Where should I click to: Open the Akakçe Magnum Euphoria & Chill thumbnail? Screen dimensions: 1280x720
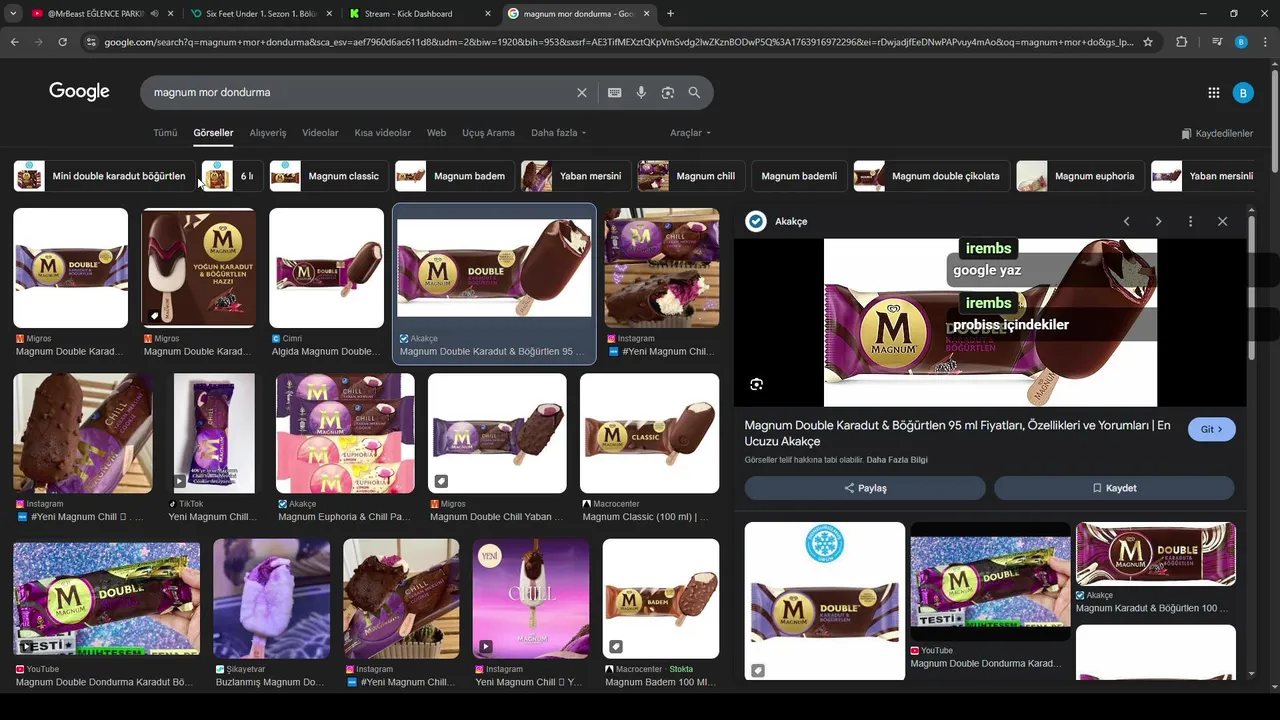[345, 433]
